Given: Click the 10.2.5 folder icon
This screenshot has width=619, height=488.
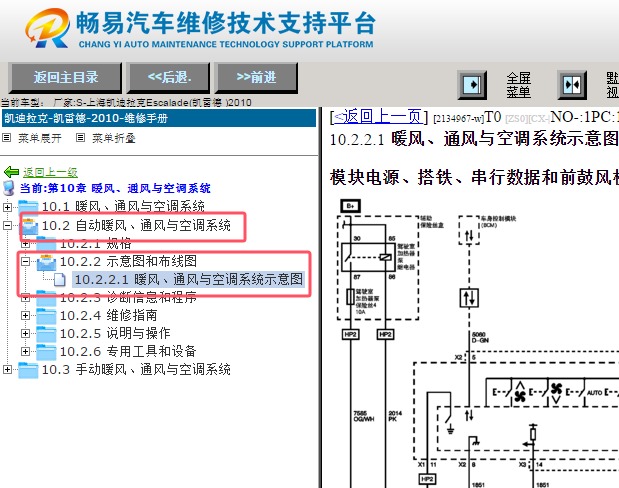Looking at the screenshot, I should [x=46, y=334].
